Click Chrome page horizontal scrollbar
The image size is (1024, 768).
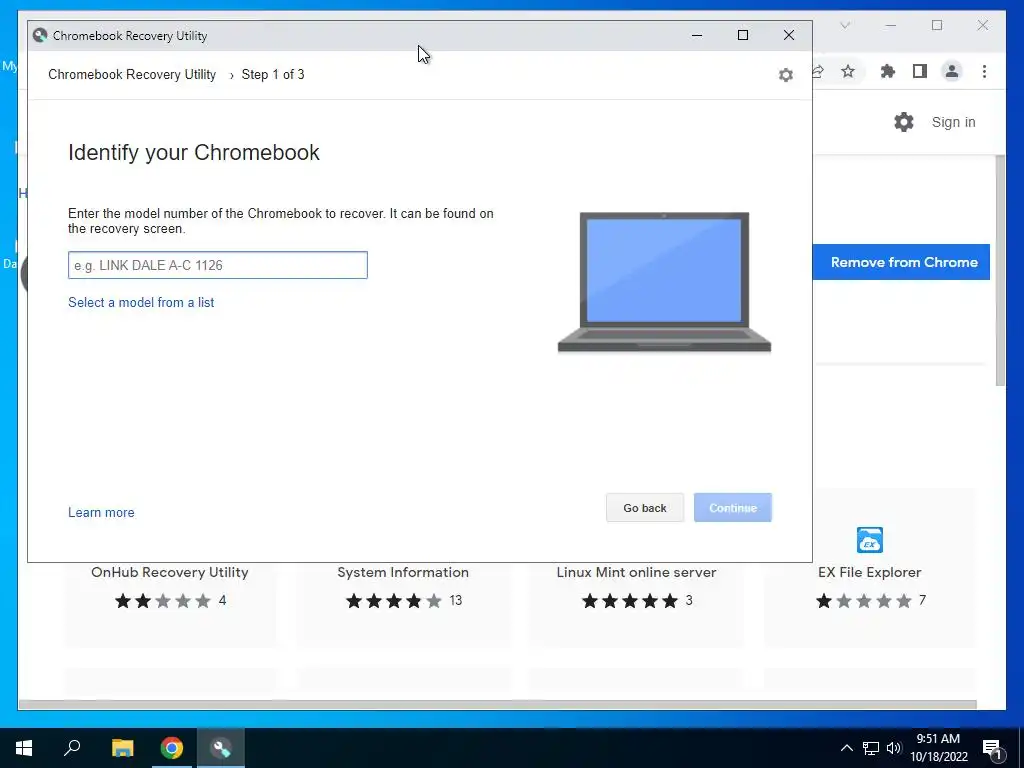498,705
